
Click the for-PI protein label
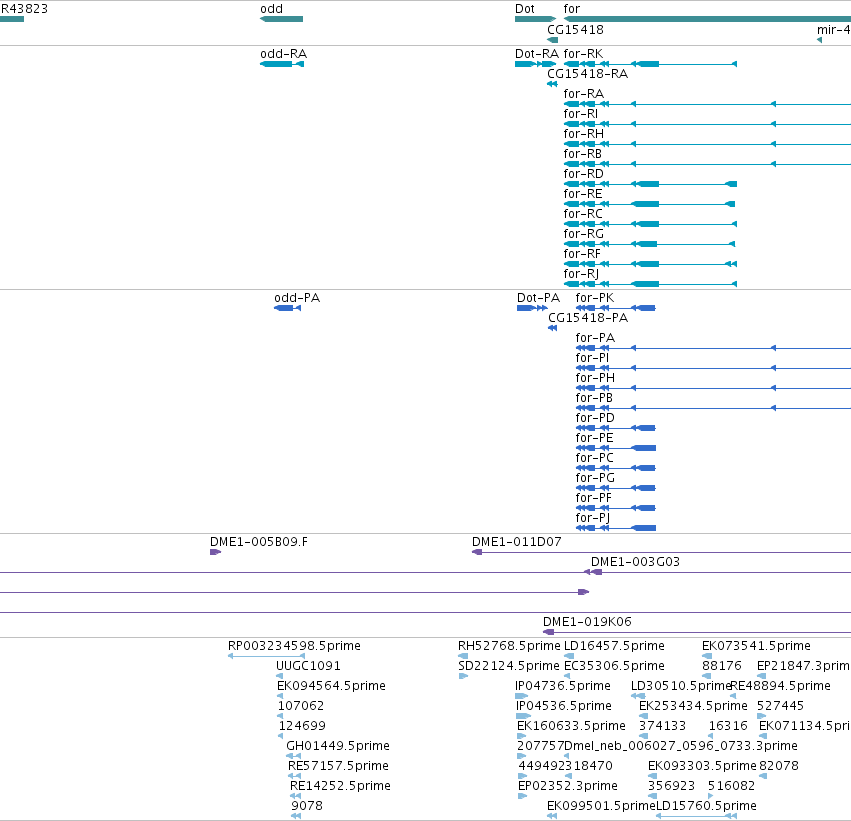[x=592, y=358]
